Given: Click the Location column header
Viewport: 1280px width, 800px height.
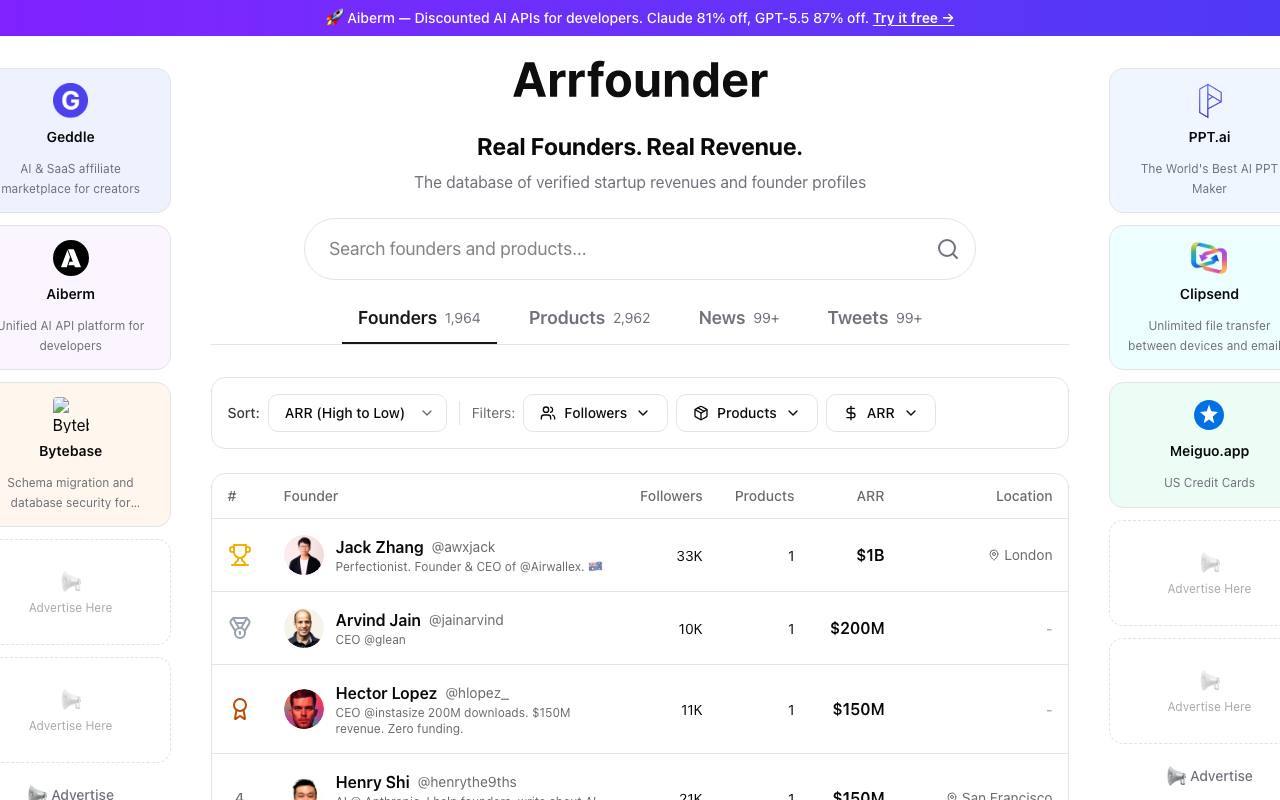Looking at the screenshot, I should click(1024, 496).
